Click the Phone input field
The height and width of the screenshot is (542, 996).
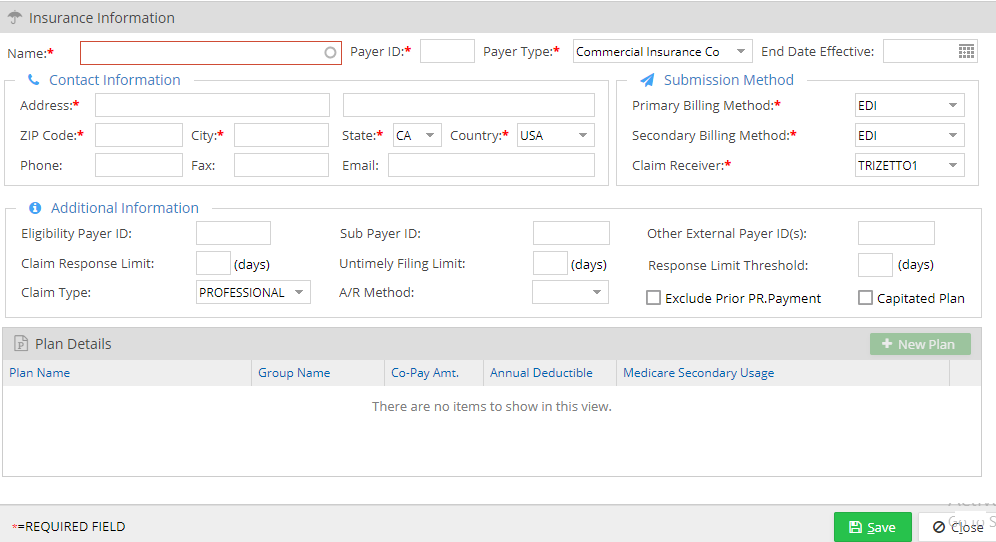138,165
